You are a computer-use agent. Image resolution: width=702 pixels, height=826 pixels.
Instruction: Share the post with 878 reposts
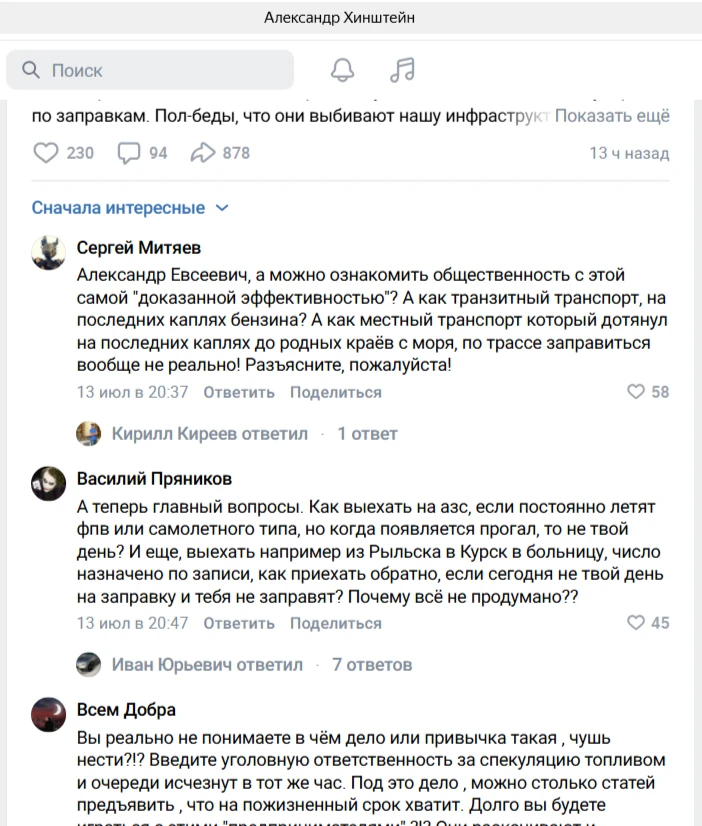[203, 153]
